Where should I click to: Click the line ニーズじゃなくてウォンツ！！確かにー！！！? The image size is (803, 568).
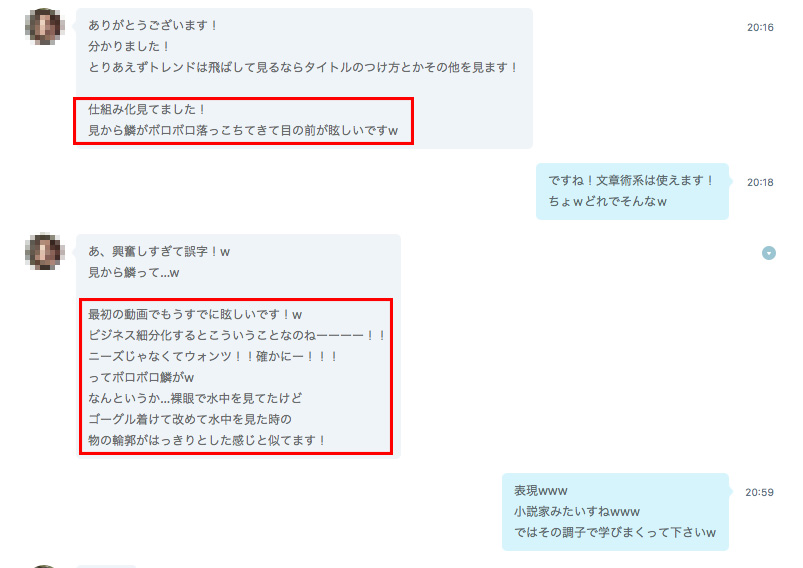click(213, 356)
